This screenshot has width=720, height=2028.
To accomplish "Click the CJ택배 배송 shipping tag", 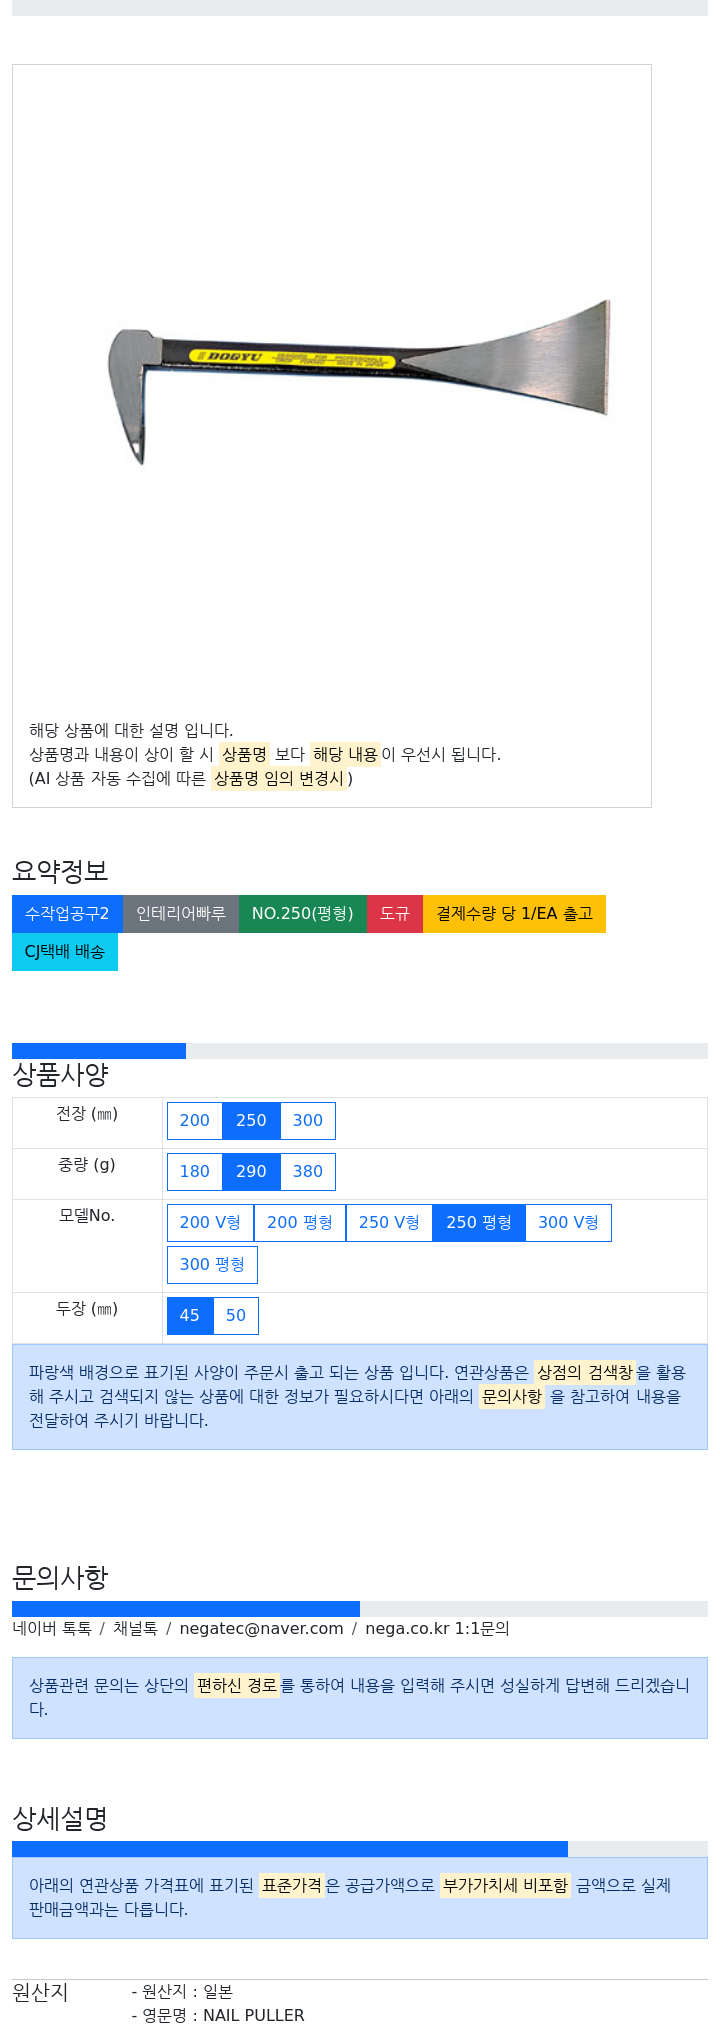I will point(65,952).
